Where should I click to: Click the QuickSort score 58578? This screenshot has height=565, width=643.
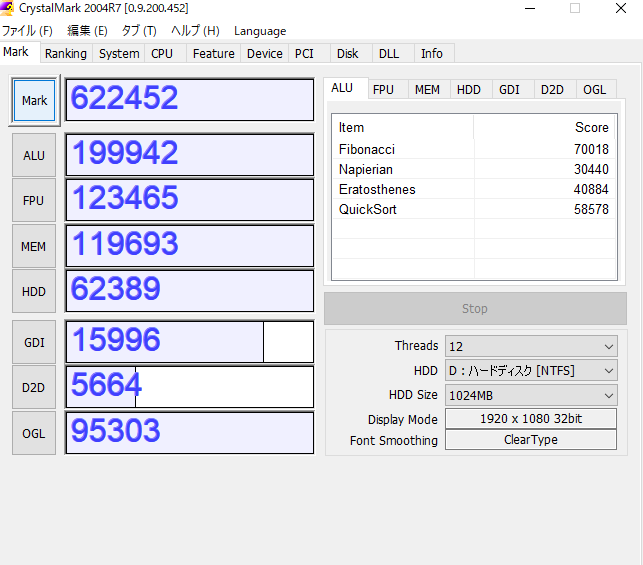pos(591,210)
